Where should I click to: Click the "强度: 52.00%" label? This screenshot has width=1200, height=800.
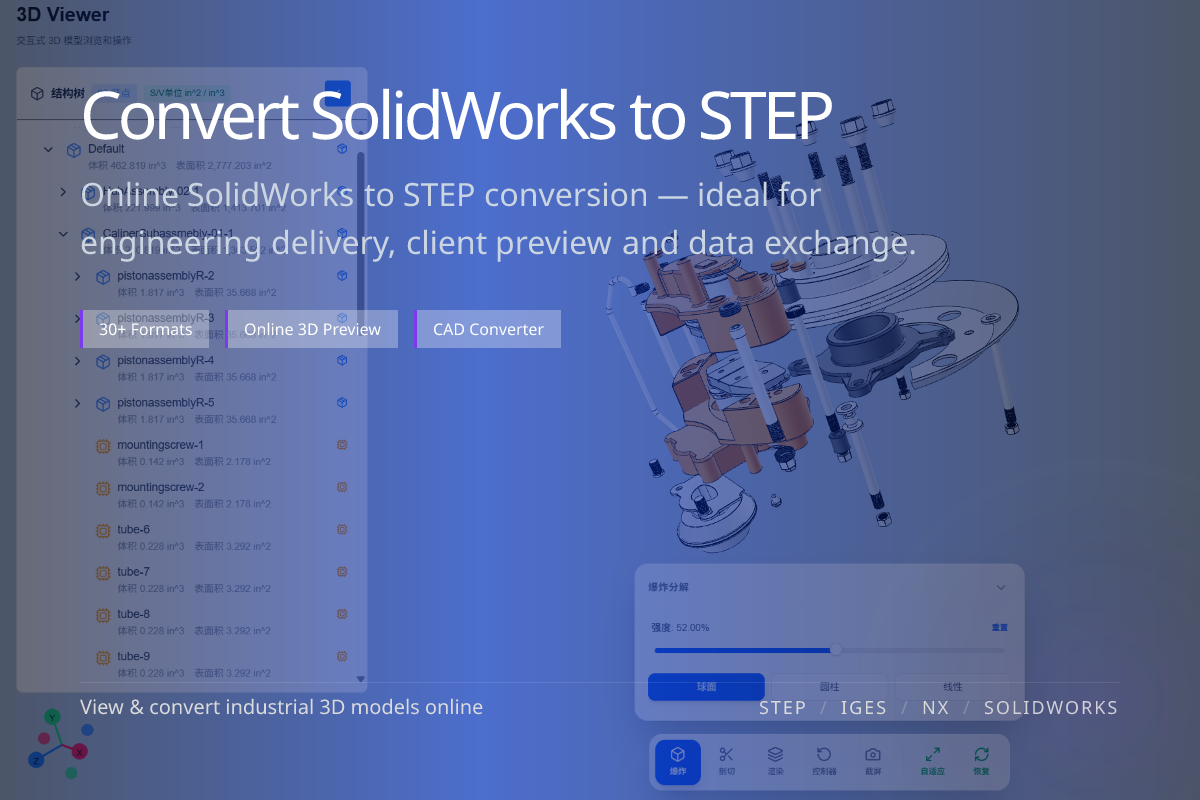[x=680, y=627]
